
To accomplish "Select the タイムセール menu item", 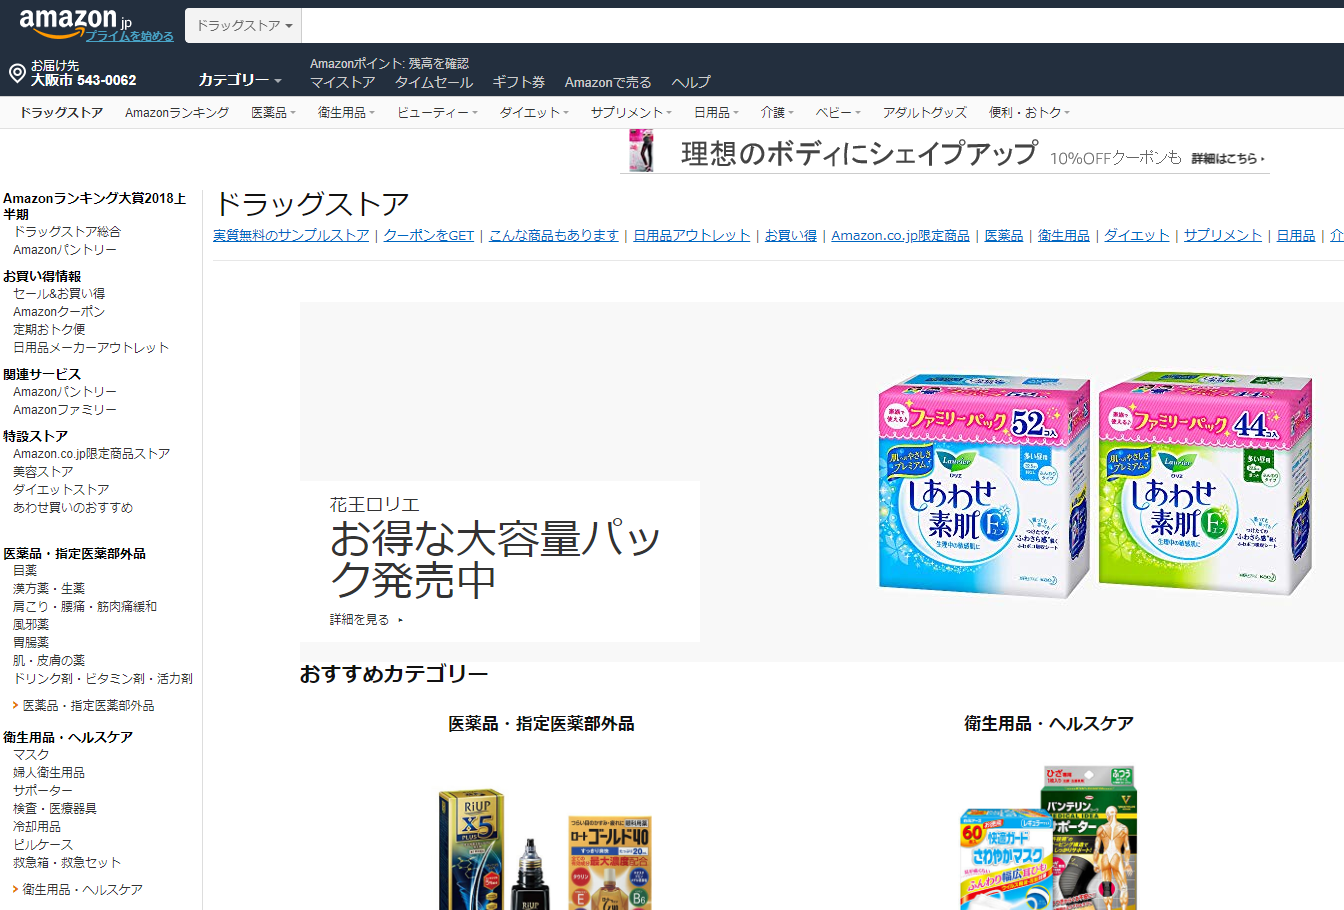I will tap(433, 82).
